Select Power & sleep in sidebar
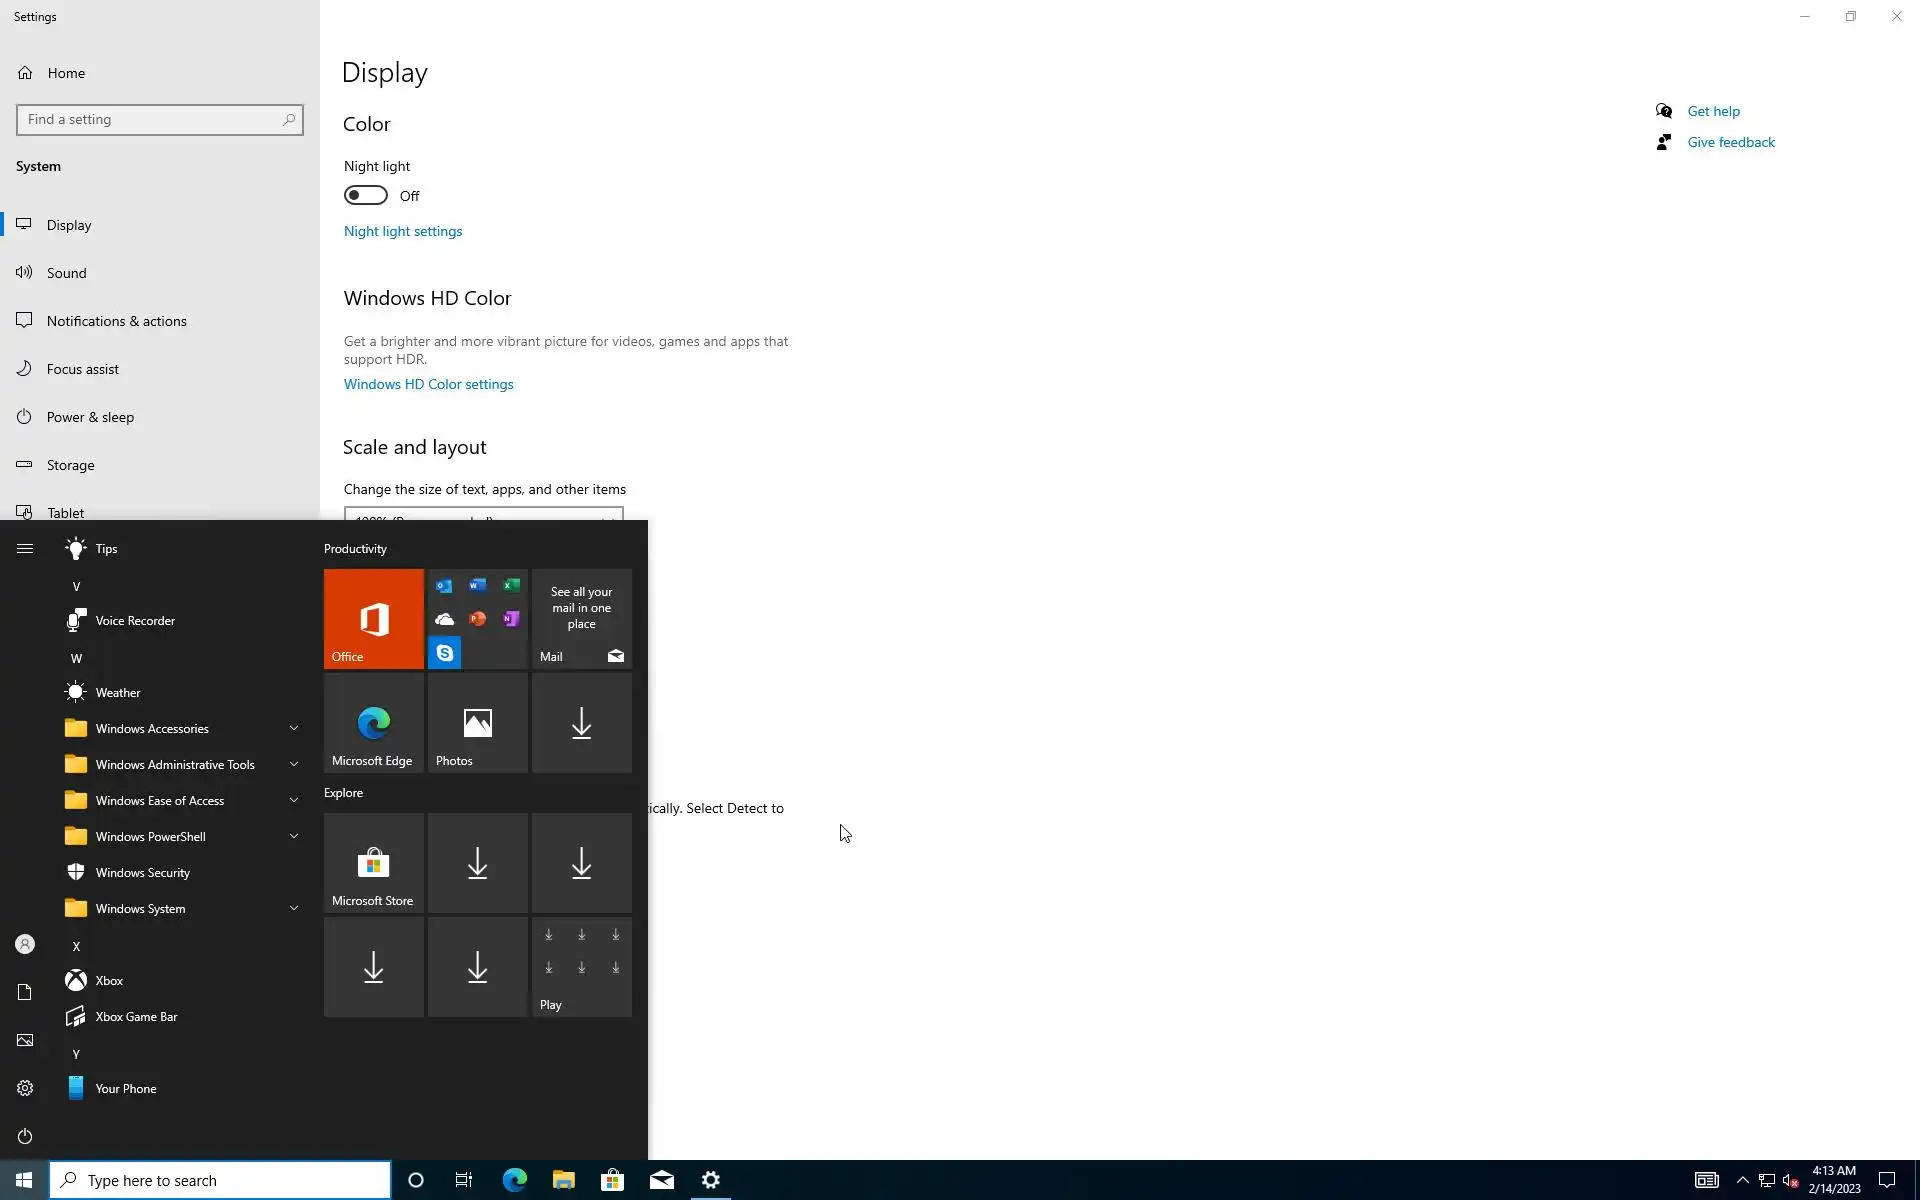This screenshot has width=1920, height=1200. 90,417
